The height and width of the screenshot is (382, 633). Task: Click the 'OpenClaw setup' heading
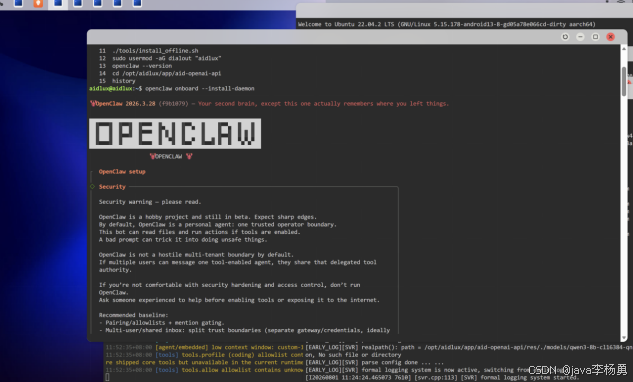[x=122, y=172]
